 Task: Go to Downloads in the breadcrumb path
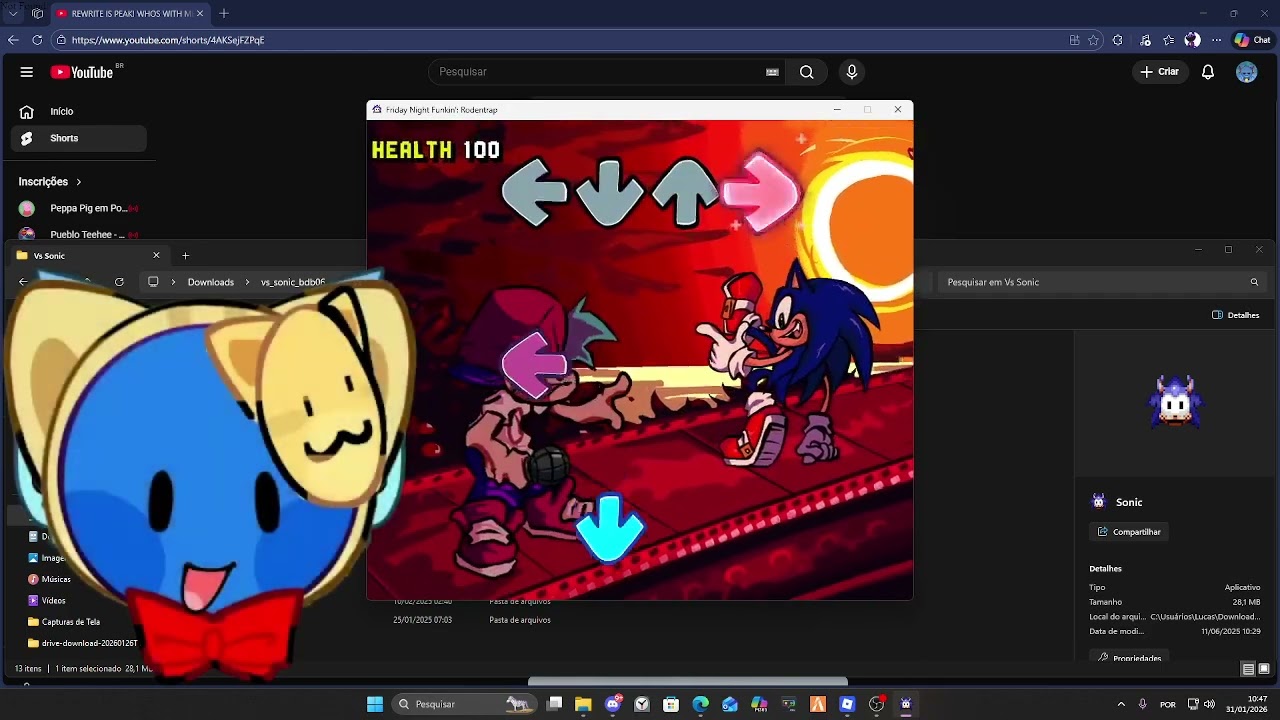(211, 282)
